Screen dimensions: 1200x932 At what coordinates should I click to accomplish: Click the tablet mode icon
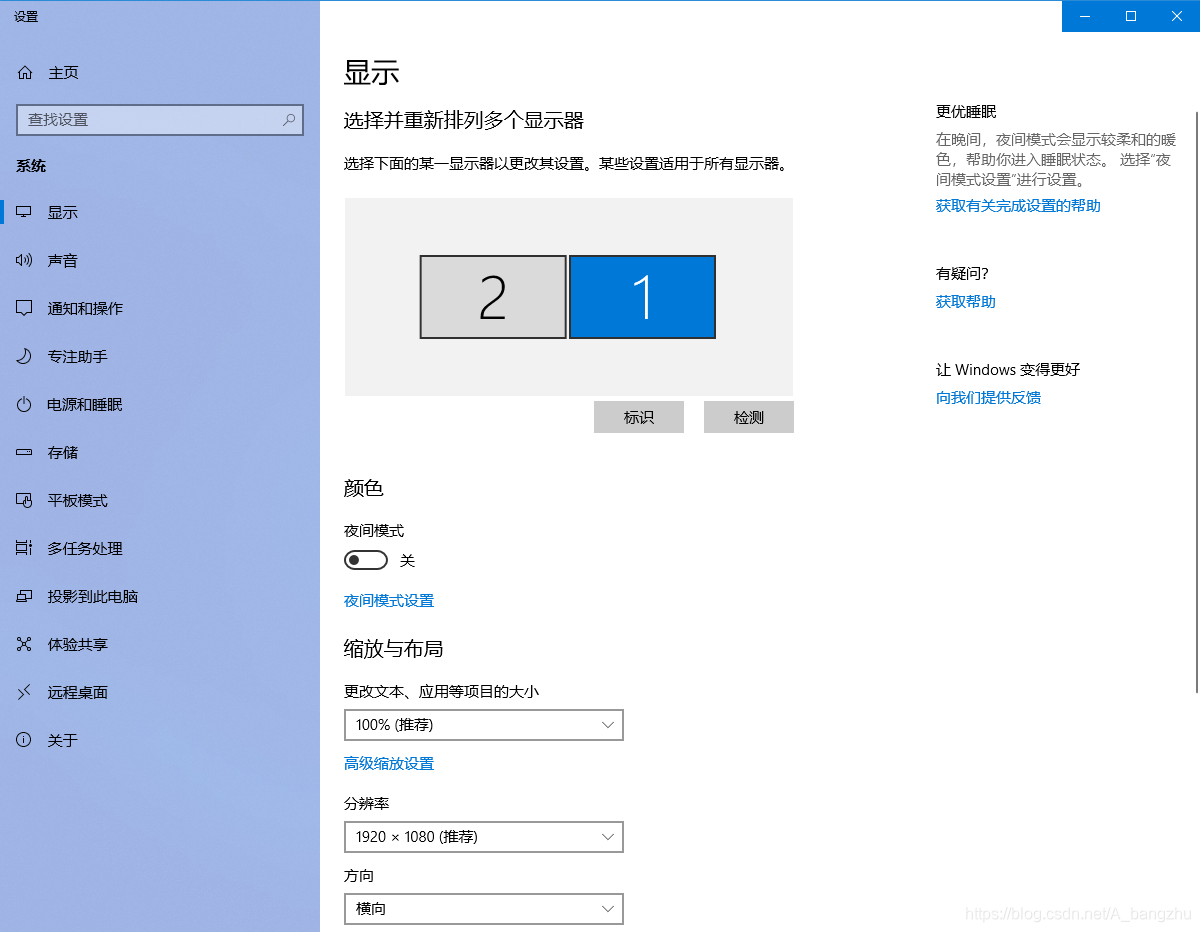coord(25,501)
